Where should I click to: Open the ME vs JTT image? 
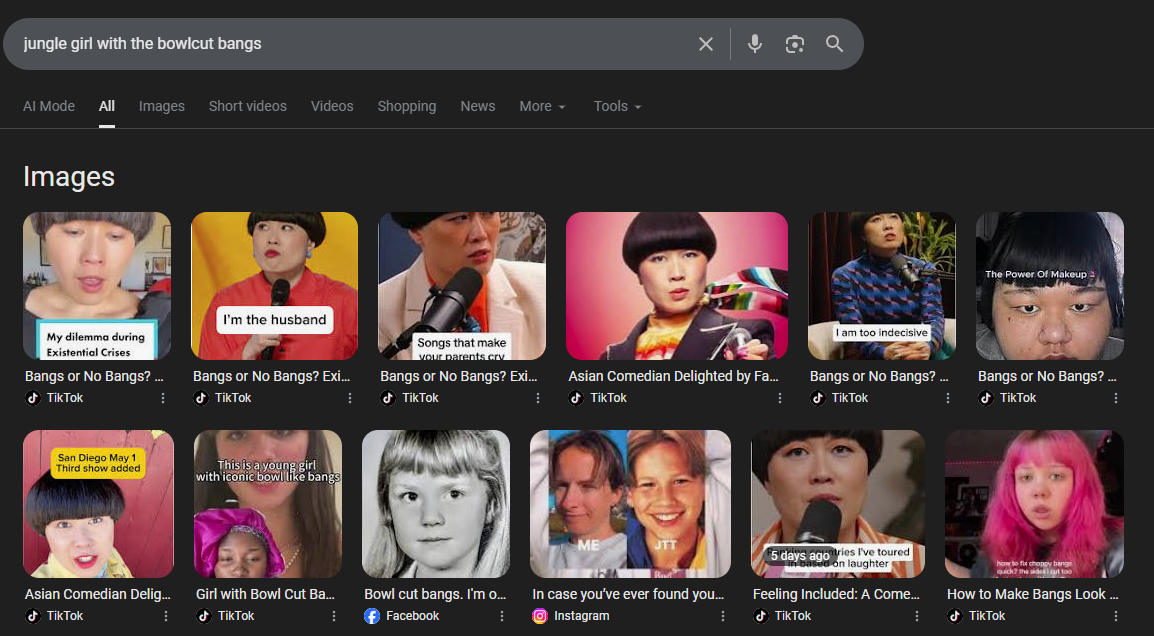(631, 504)
